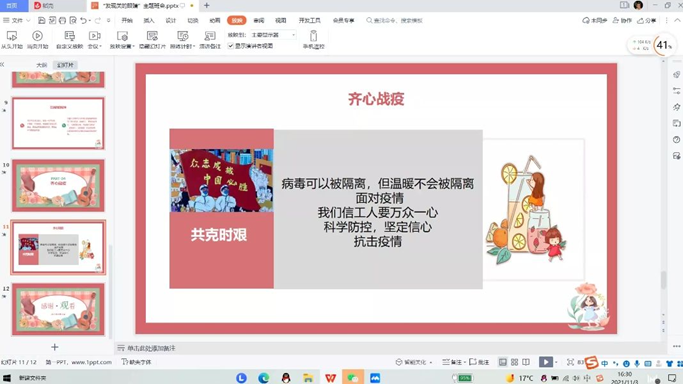Image resolution: width=683 pixels, height=384 pixels.
Task: Toggle Chinese input mode indicator
Action: pyautogui.click(x=605, y=363)
